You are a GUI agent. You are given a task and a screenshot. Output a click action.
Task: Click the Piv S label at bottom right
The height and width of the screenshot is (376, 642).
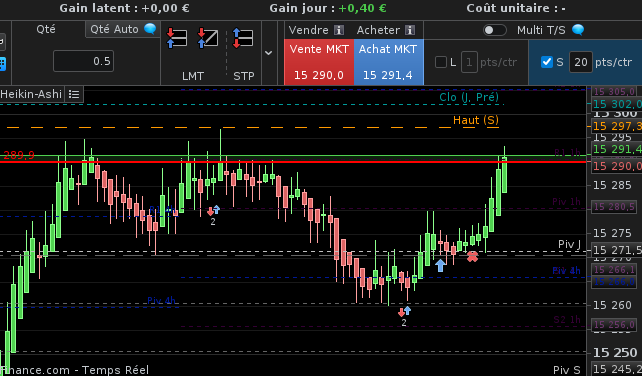click(x=567, y=370)
